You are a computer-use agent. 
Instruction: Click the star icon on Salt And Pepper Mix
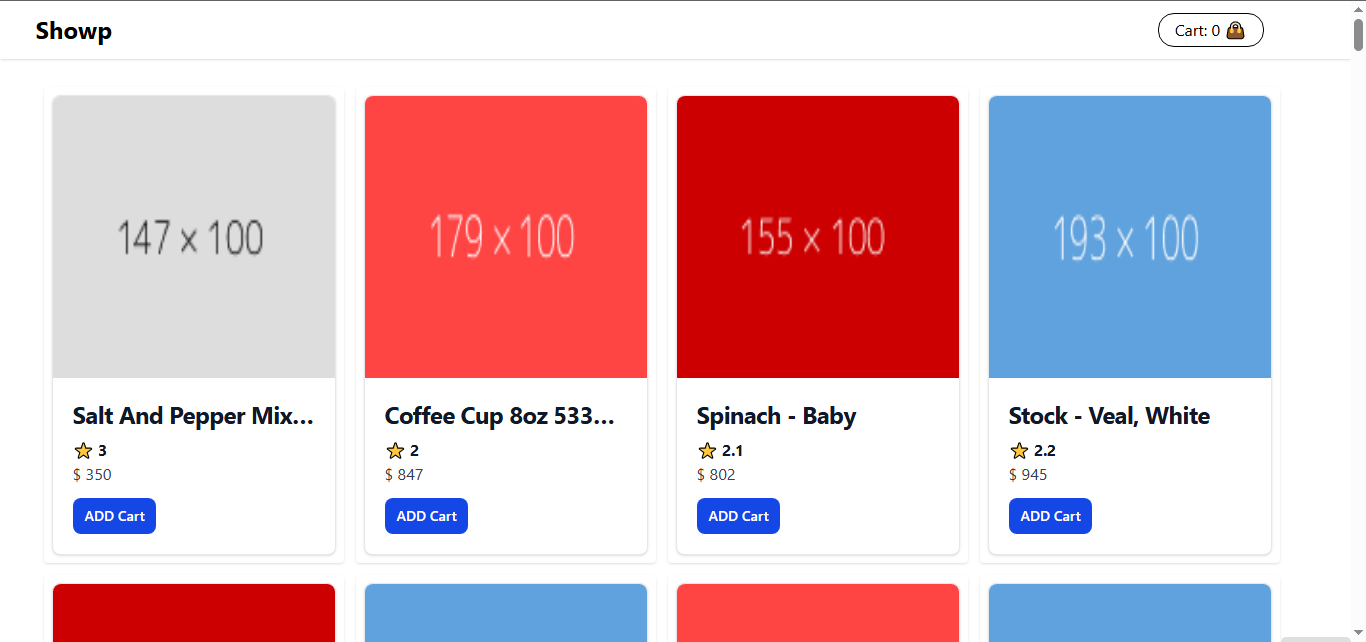click(x=83, y=451)
